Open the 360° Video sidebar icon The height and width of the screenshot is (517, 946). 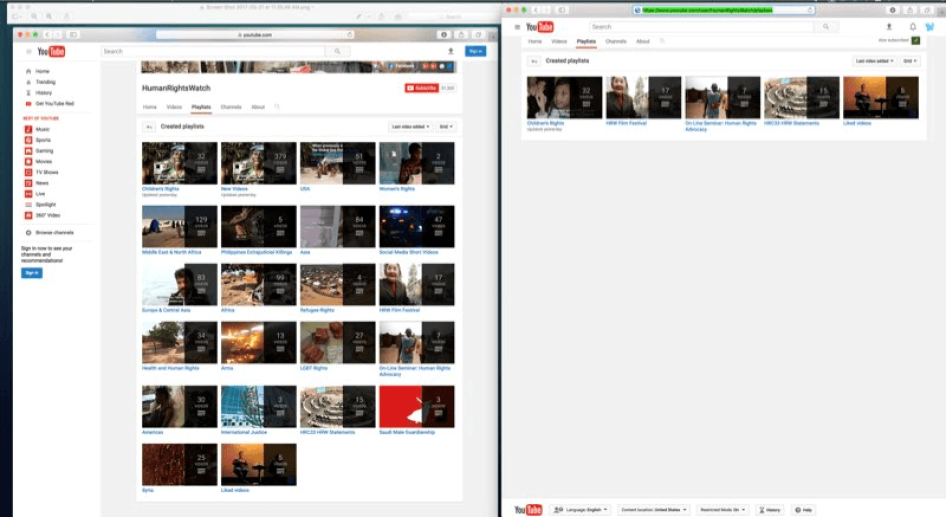pyautogui.click(x=28, y=215)
